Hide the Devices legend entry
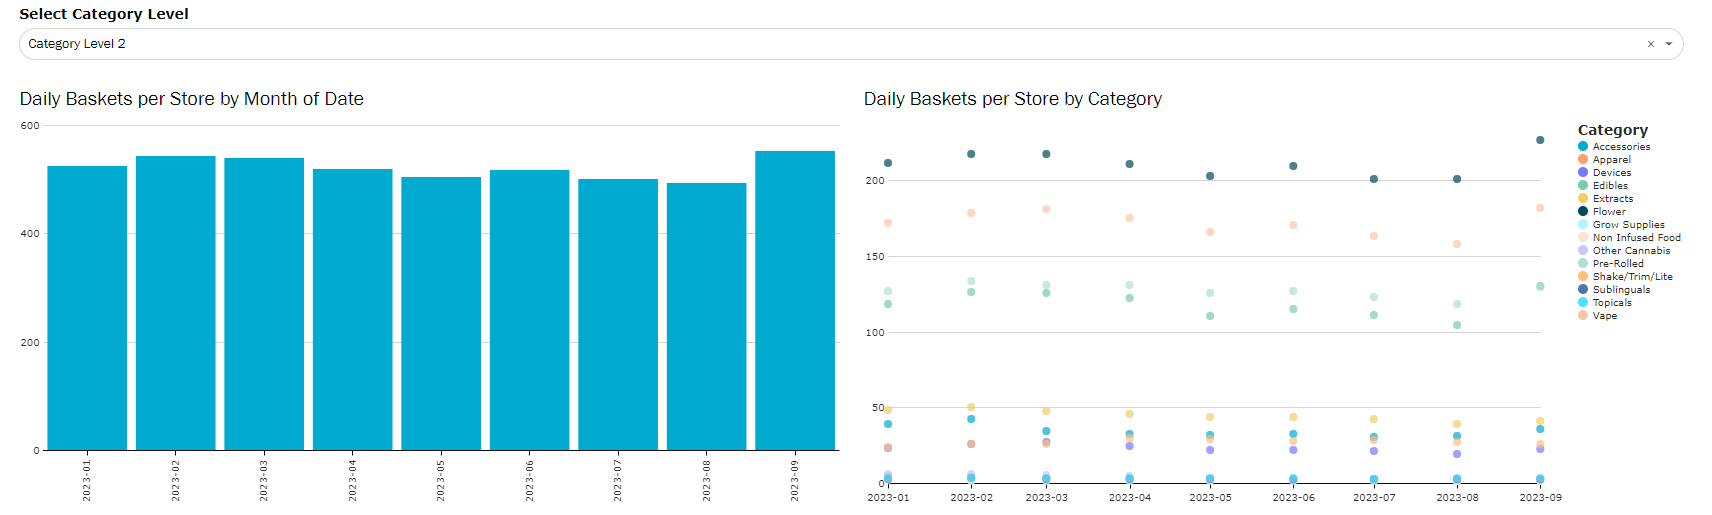 tap(1611, 173)
